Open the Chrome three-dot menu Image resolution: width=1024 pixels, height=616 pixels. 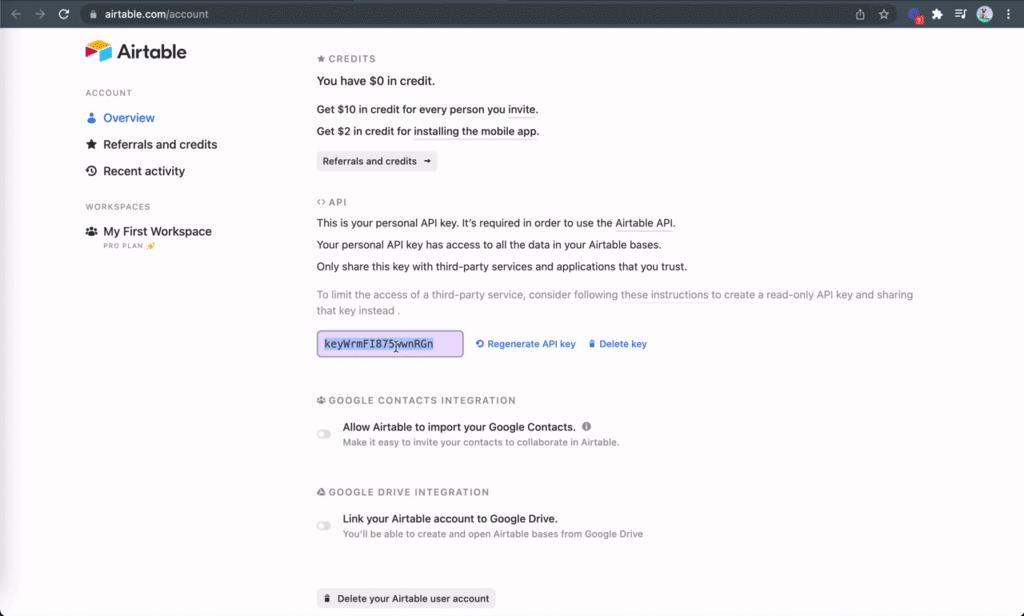click(1008, 14)
